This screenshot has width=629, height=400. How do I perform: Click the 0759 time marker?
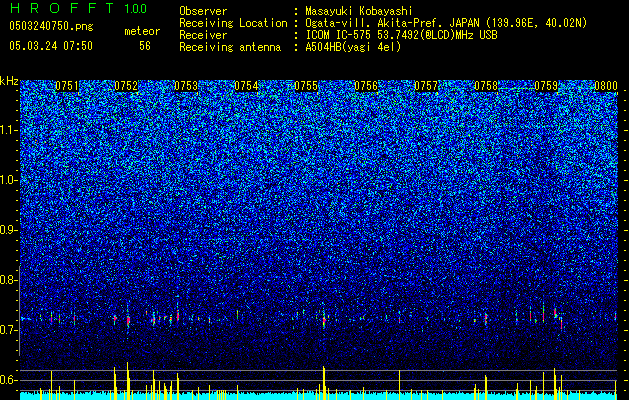click(546, 86)
